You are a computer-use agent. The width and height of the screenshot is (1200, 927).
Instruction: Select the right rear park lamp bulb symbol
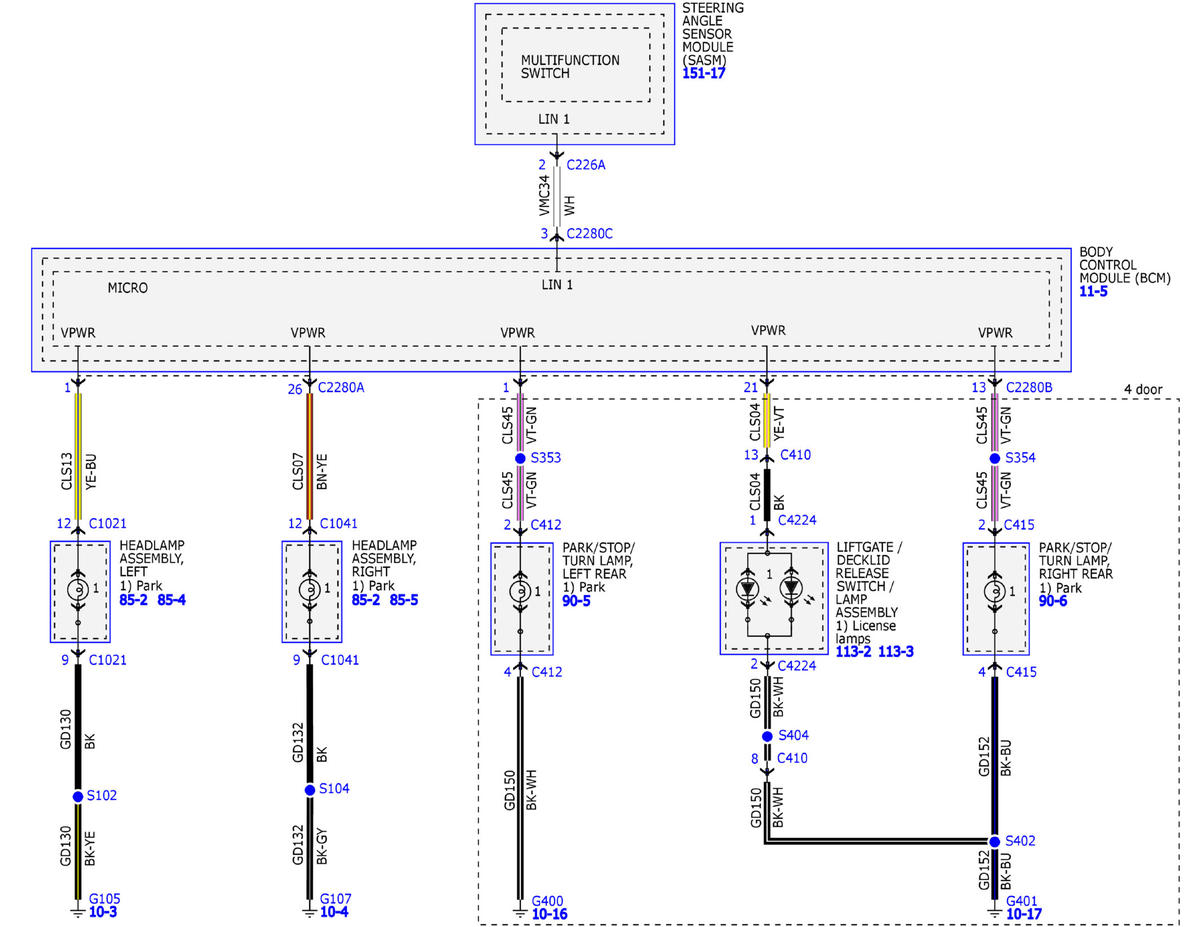[x=994, y=591]
